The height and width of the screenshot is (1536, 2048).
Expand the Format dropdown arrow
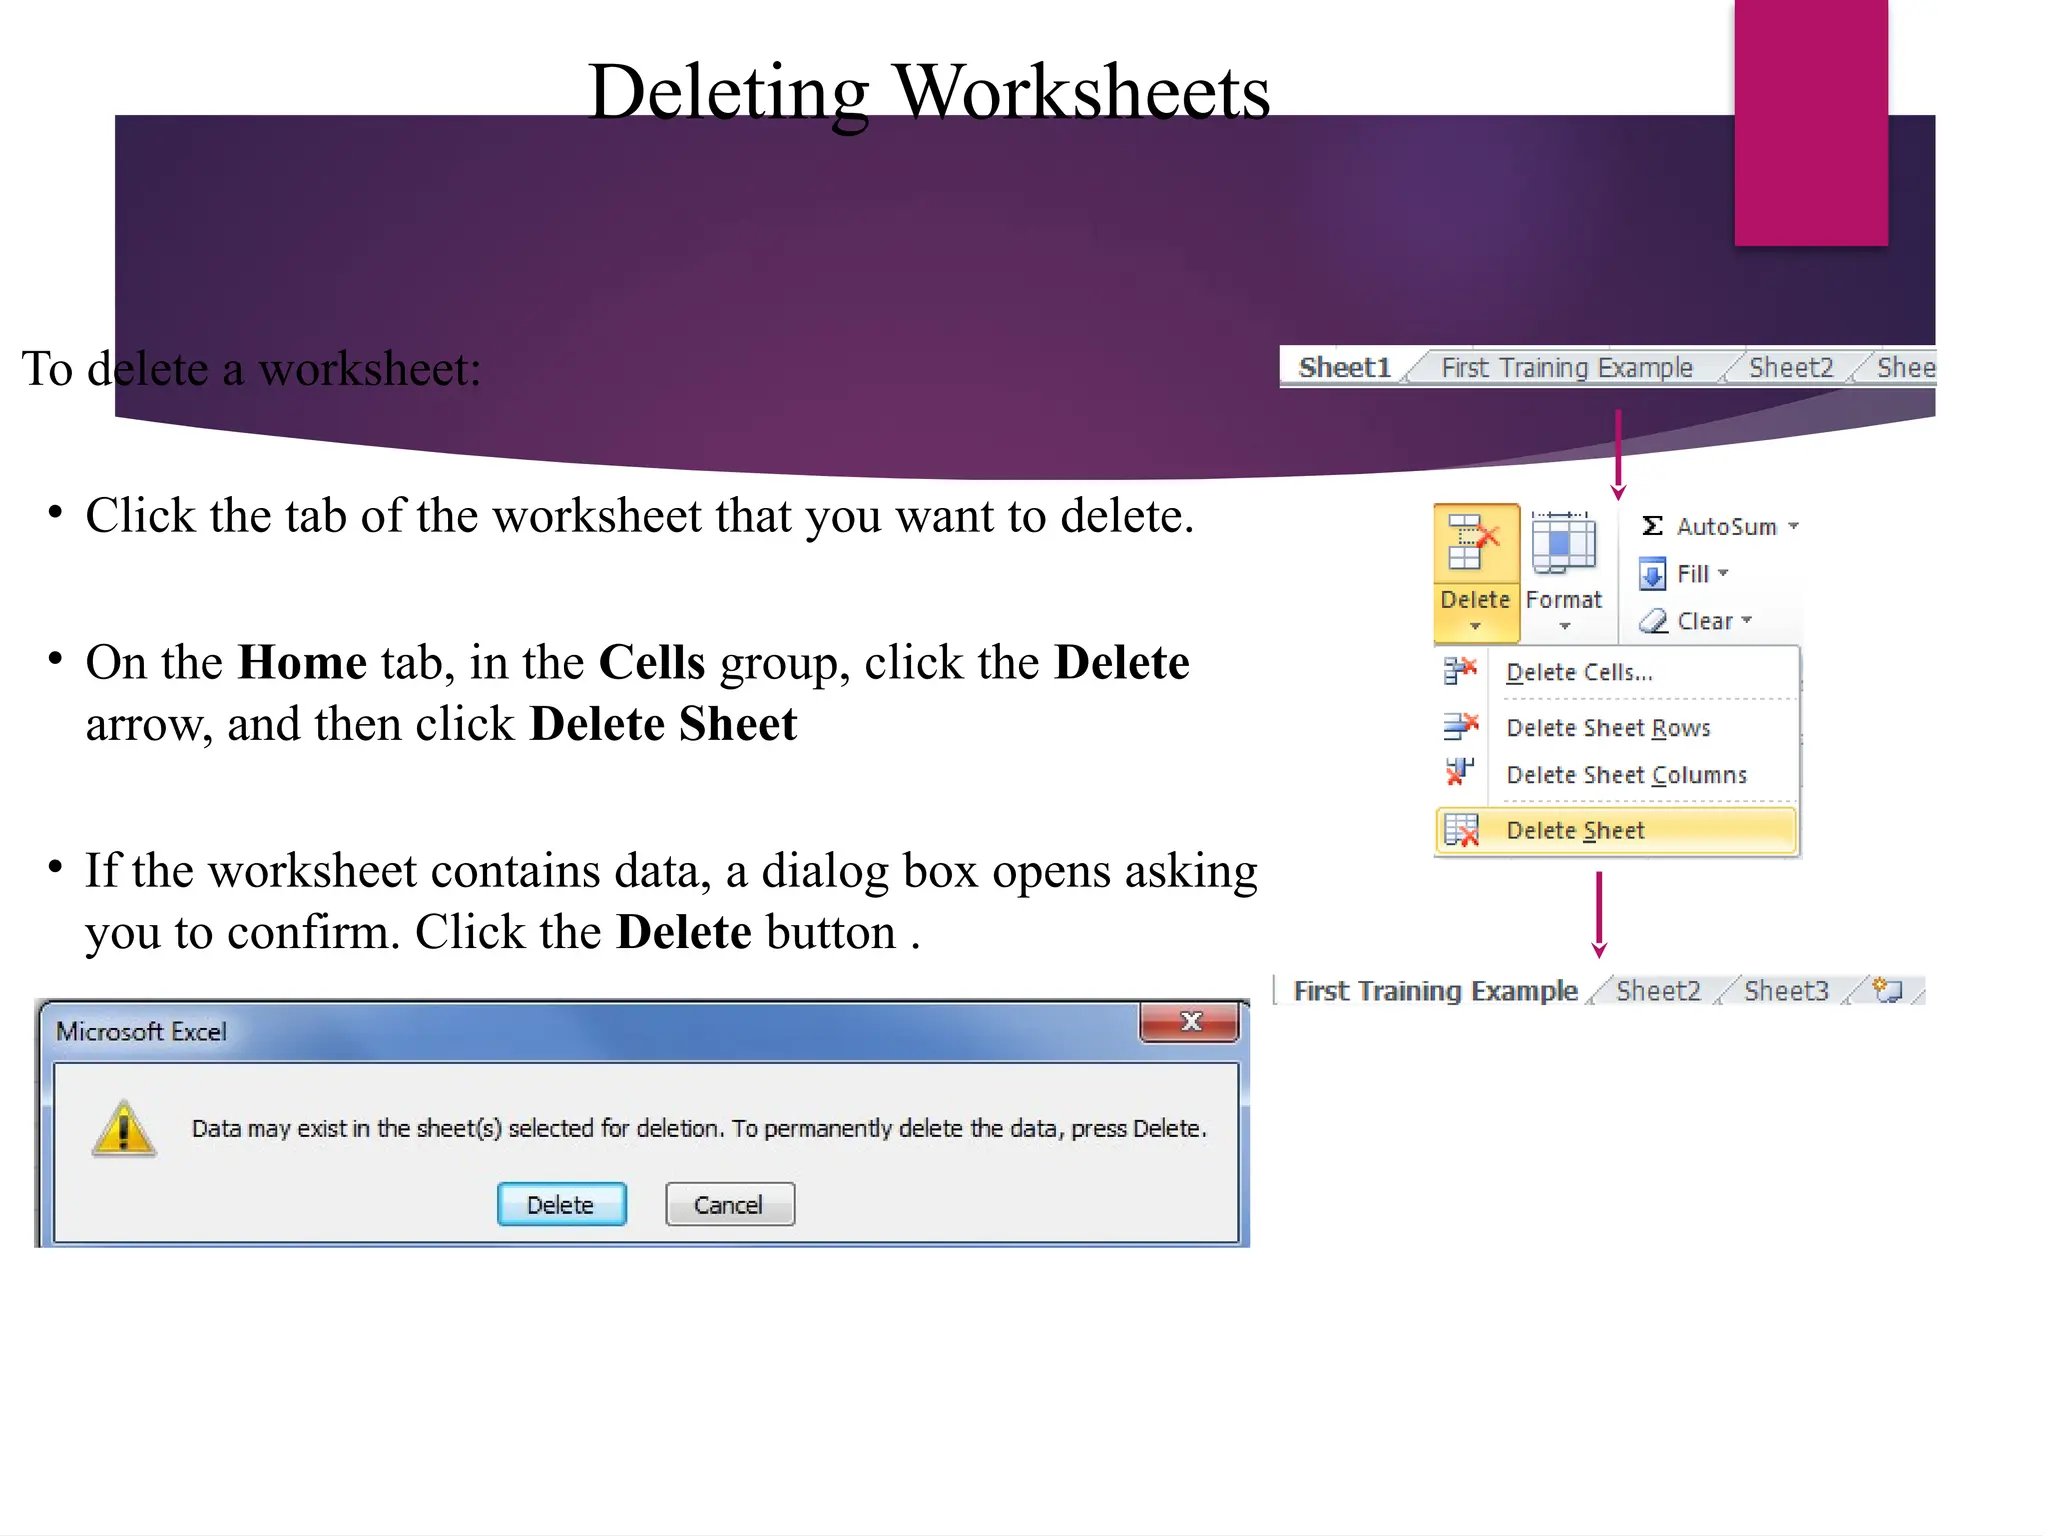tap(1565, 627)
